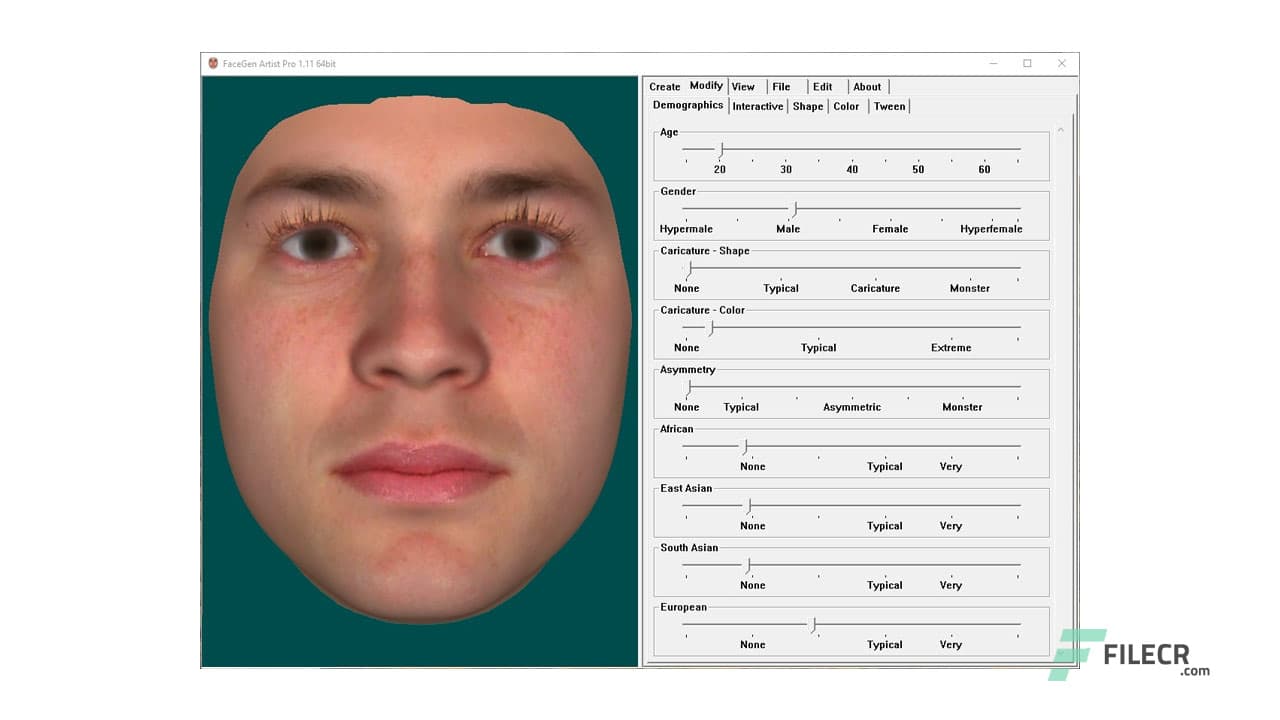Click the scrollbar up arrow on panel
Viewport: 1280px width, 720px height.
(x=1060, y=129)
